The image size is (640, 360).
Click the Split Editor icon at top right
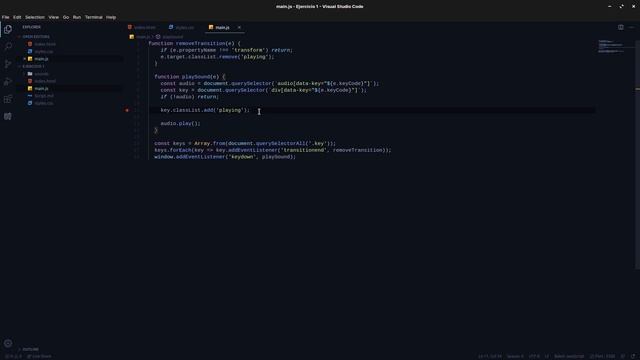(x=620, y=27)
